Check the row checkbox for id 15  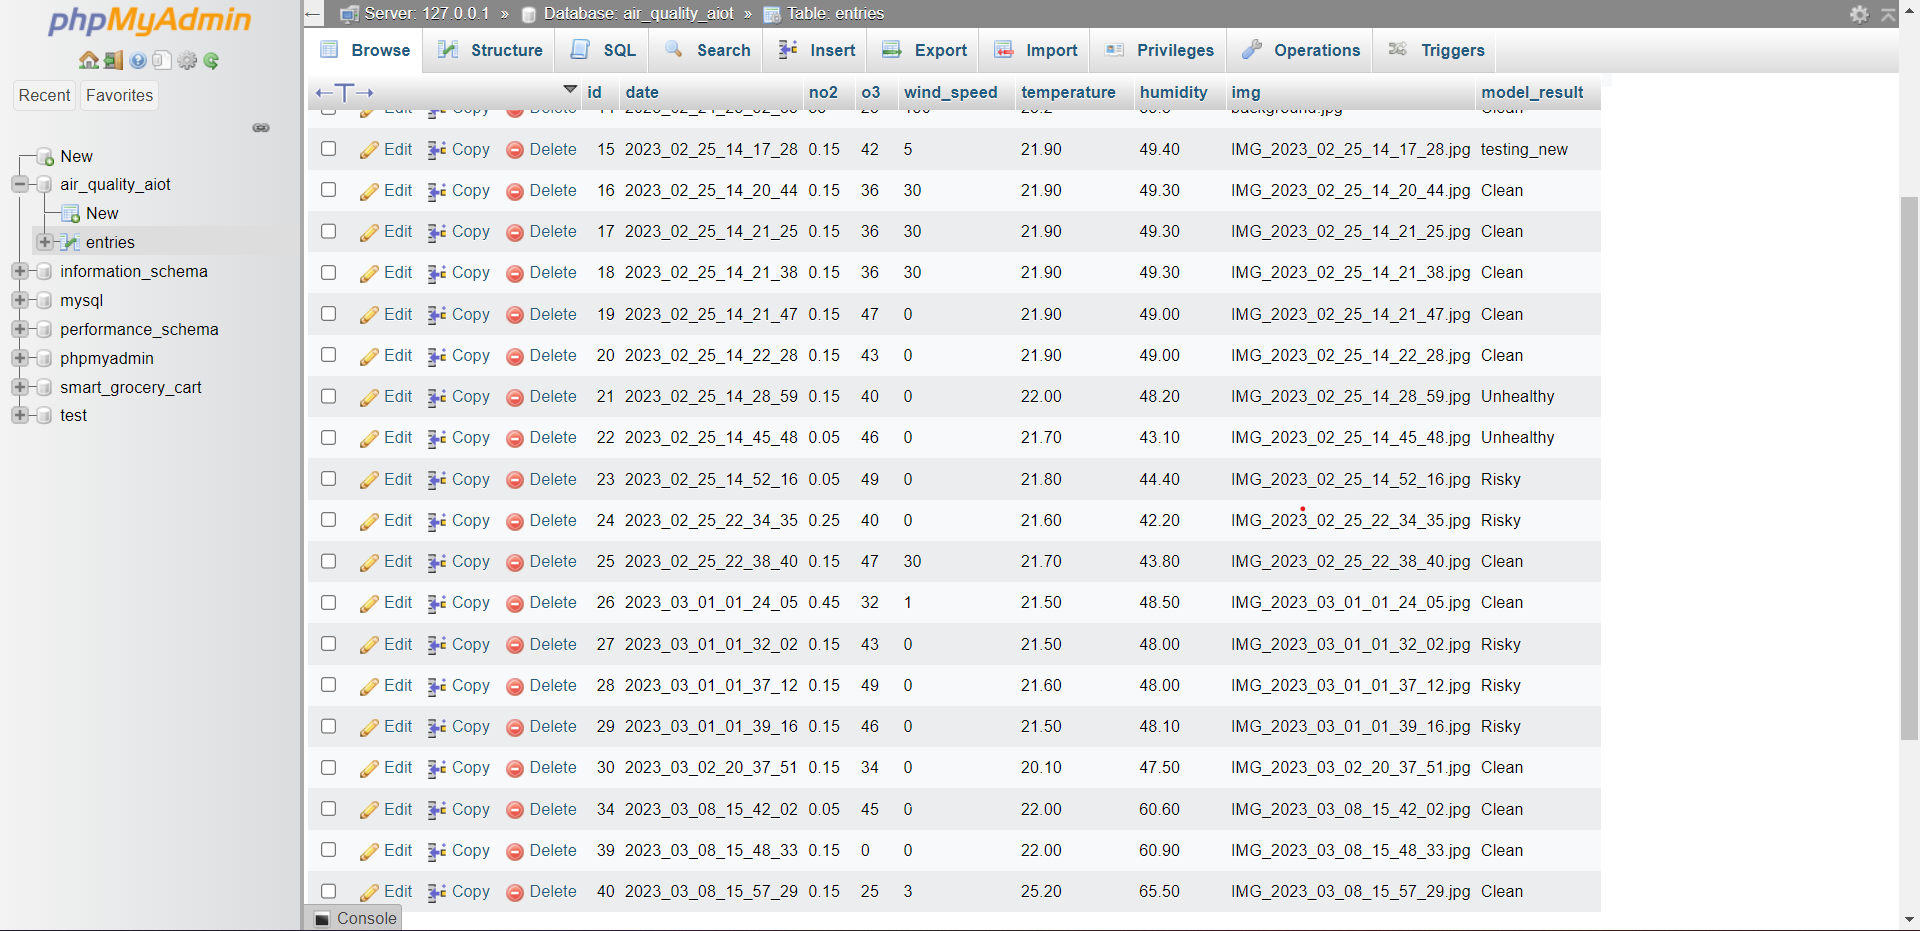[x=328, y=148]
